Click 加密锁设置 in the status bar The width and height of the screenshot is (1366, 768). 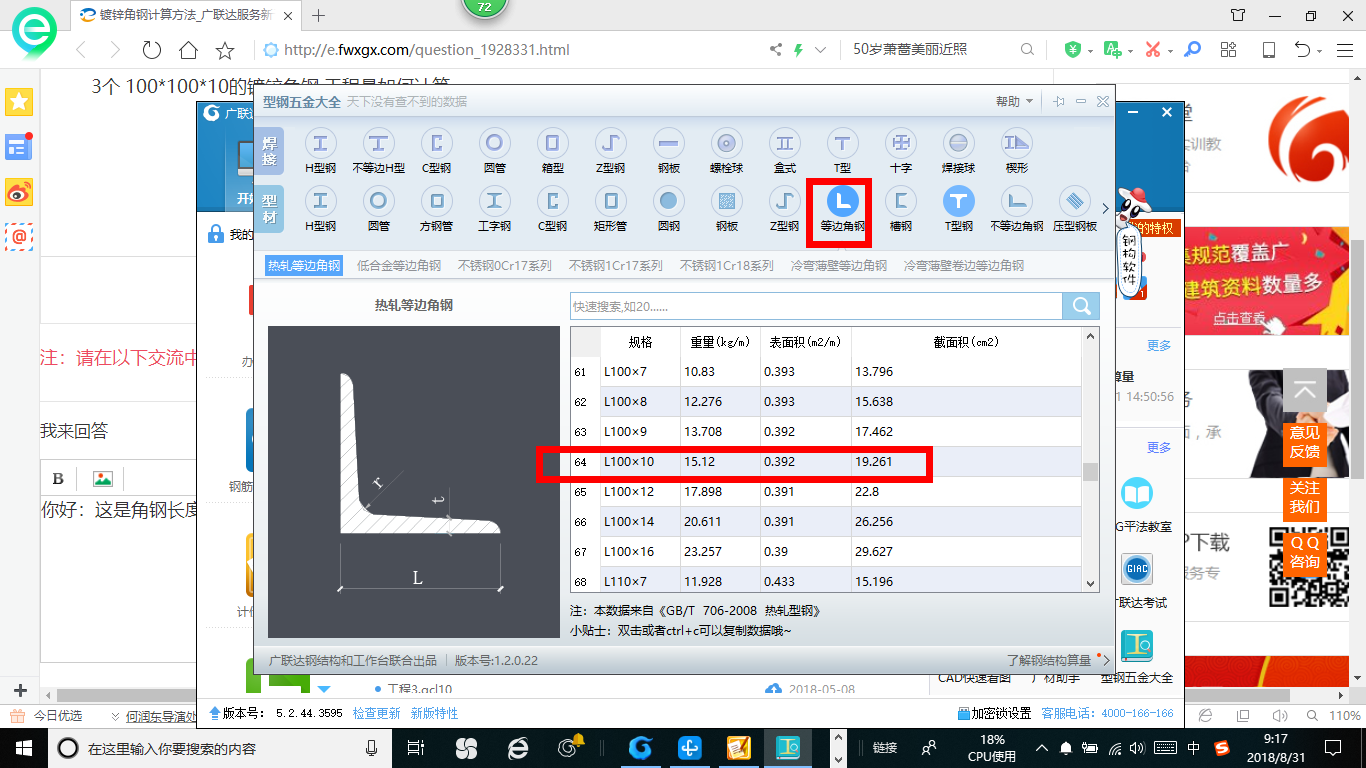click(x=994, y=713)
